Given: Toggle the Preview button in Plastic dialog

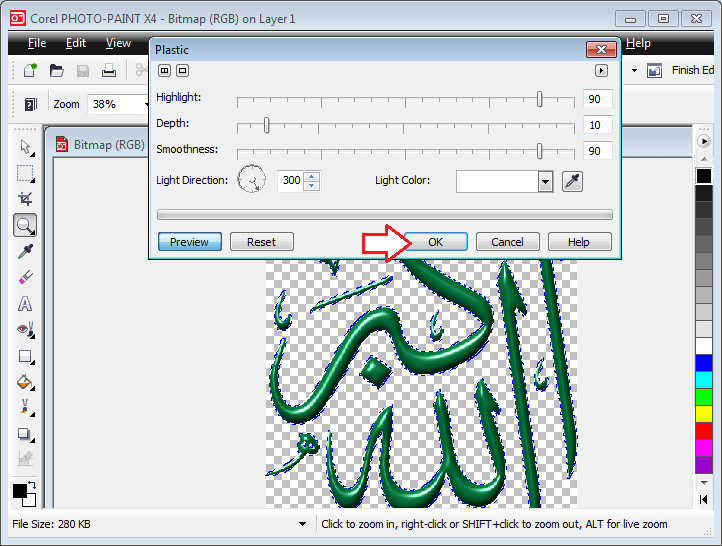Looking at the screenshot, I should [189, 242].
